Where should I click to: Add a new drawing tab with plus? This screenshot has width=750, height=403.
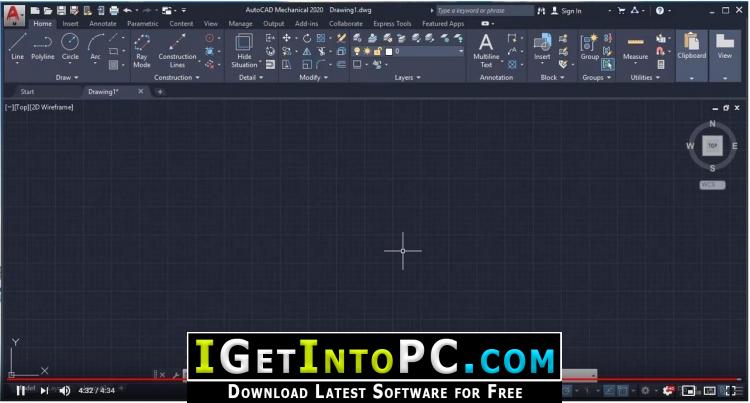(160, 91)
